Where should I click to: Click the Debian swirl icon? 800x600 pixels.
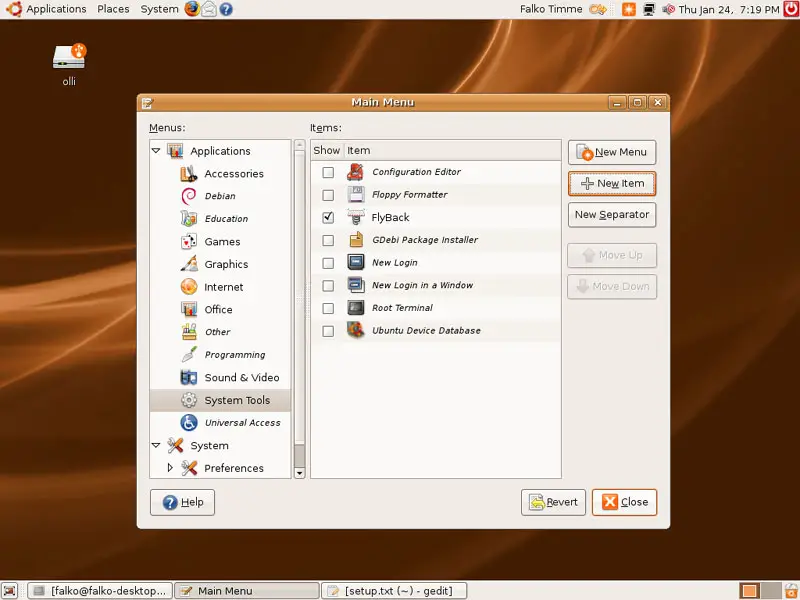188,196
